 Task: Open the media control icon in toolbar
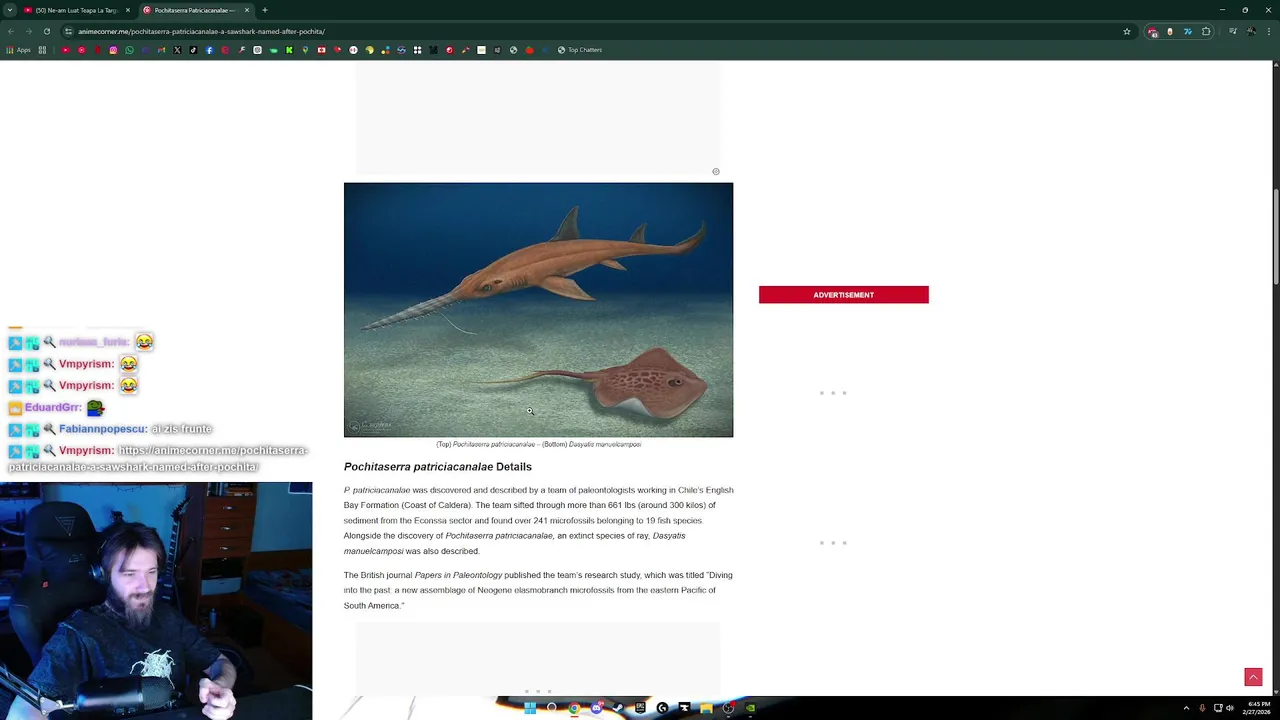pyautogui.click(x=1233, y=31)
